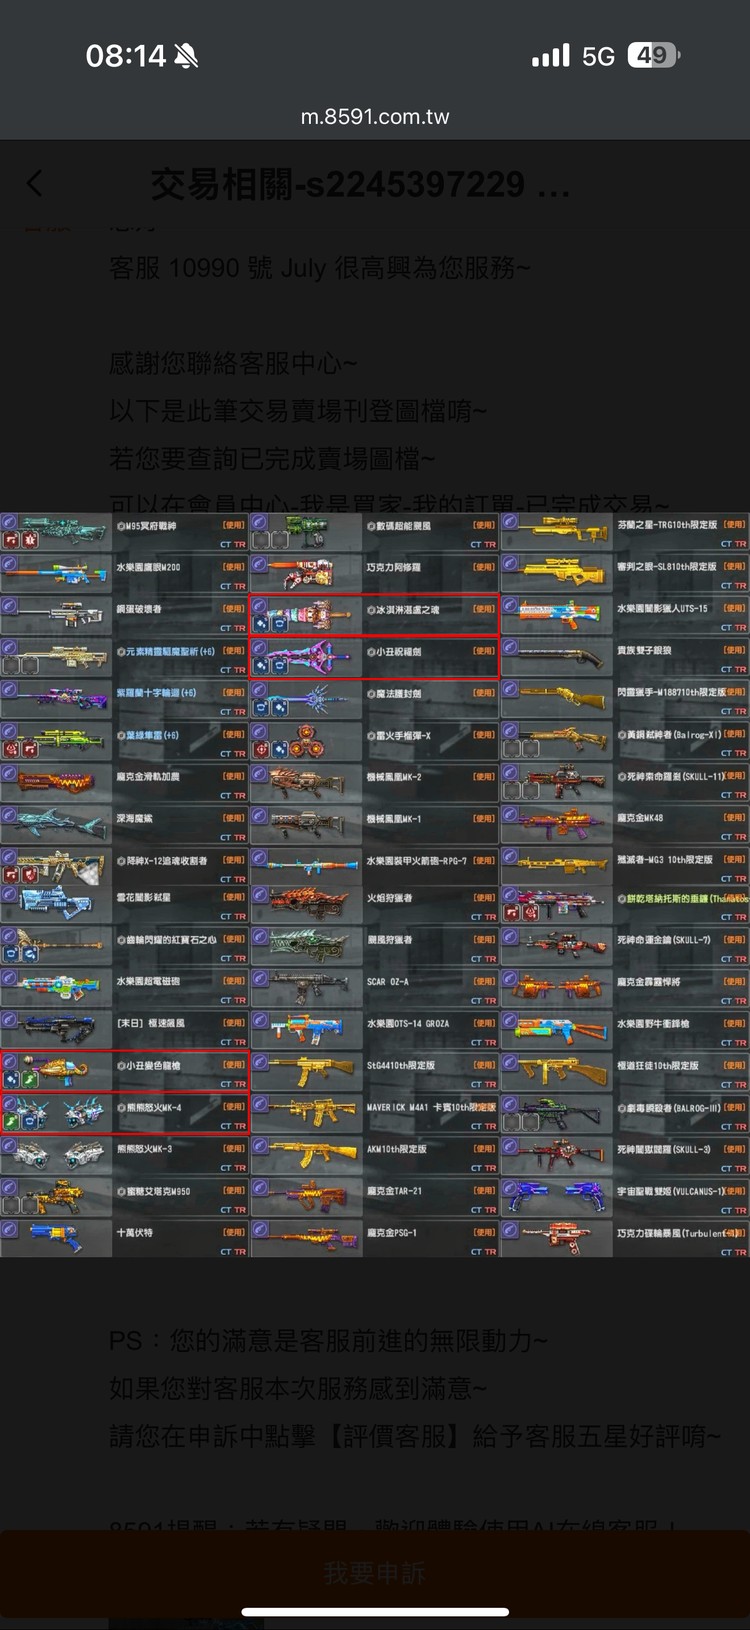The width and height of the screenshot is (750, 1630).
Task: Tap the 巧克力阿修羅 item name
Action: (x=393, y=567)
